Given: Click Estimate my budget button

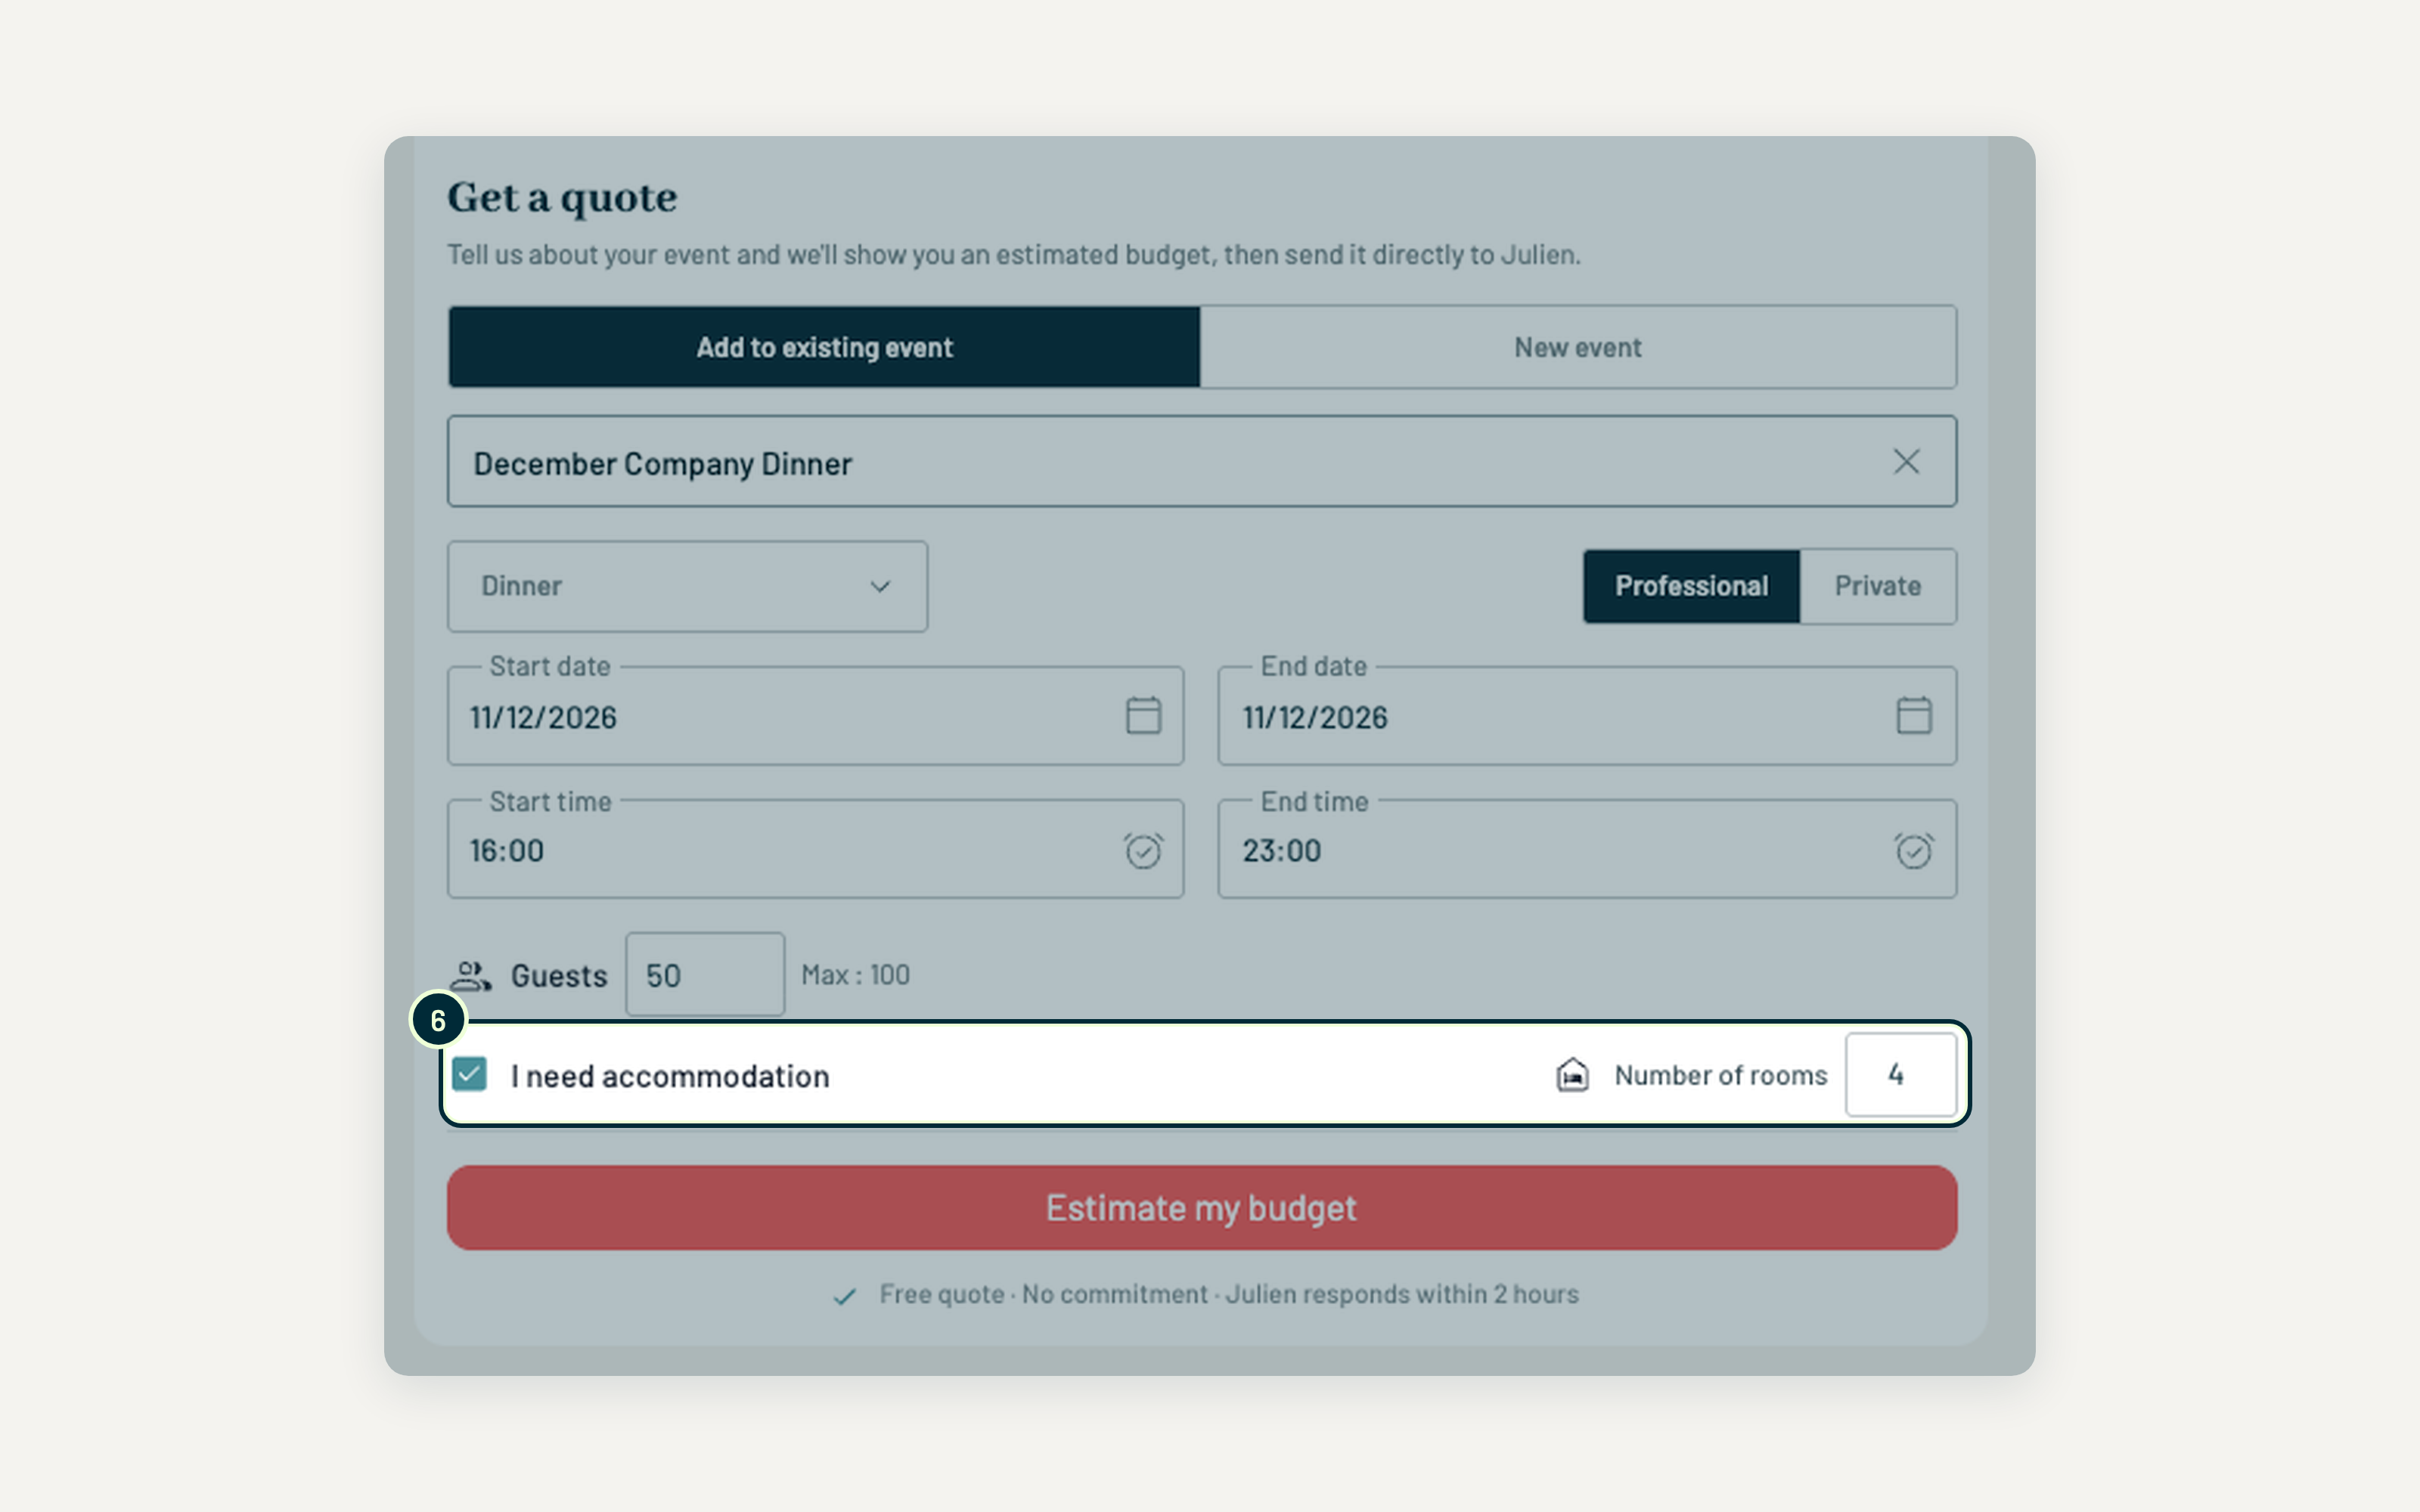Looking at the screenshot, I should click(1201, 1208).
